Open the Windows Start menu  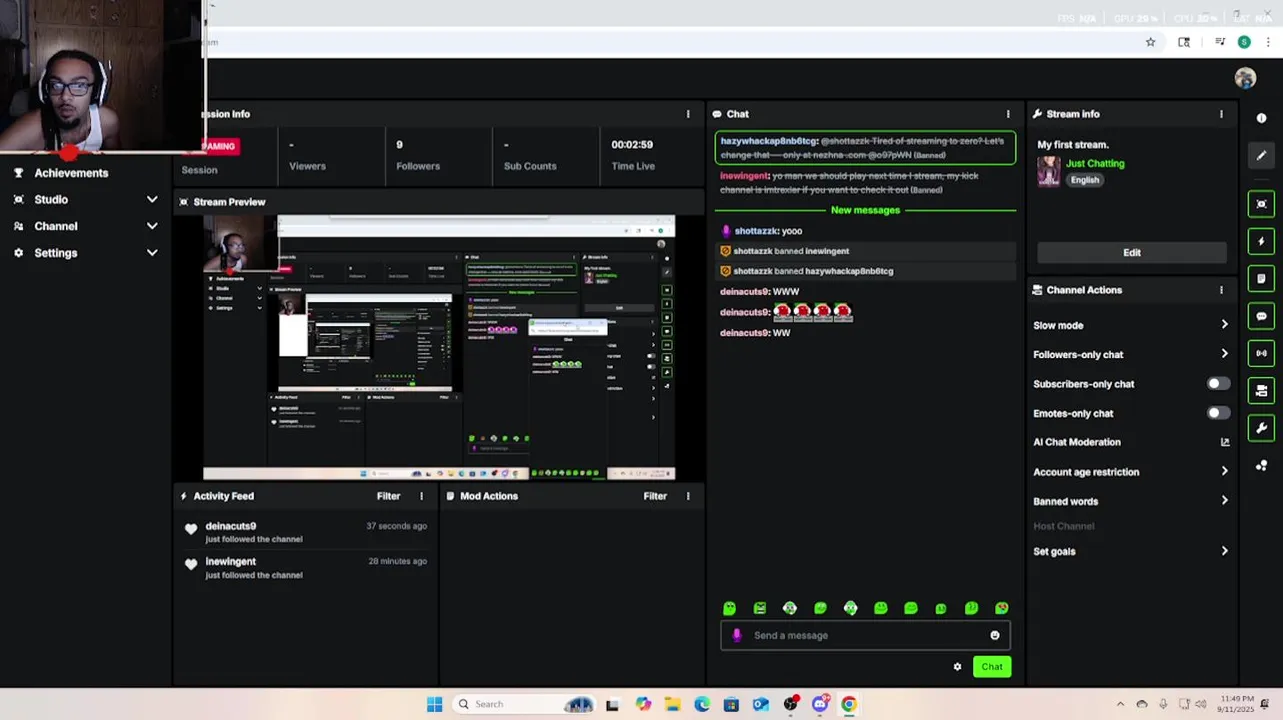434,704
